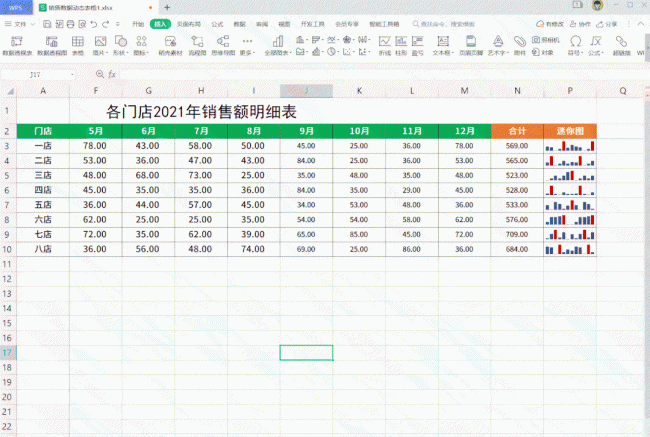
Task: Insert a pivot table (数据透视表)
Action: click(17, 46)
